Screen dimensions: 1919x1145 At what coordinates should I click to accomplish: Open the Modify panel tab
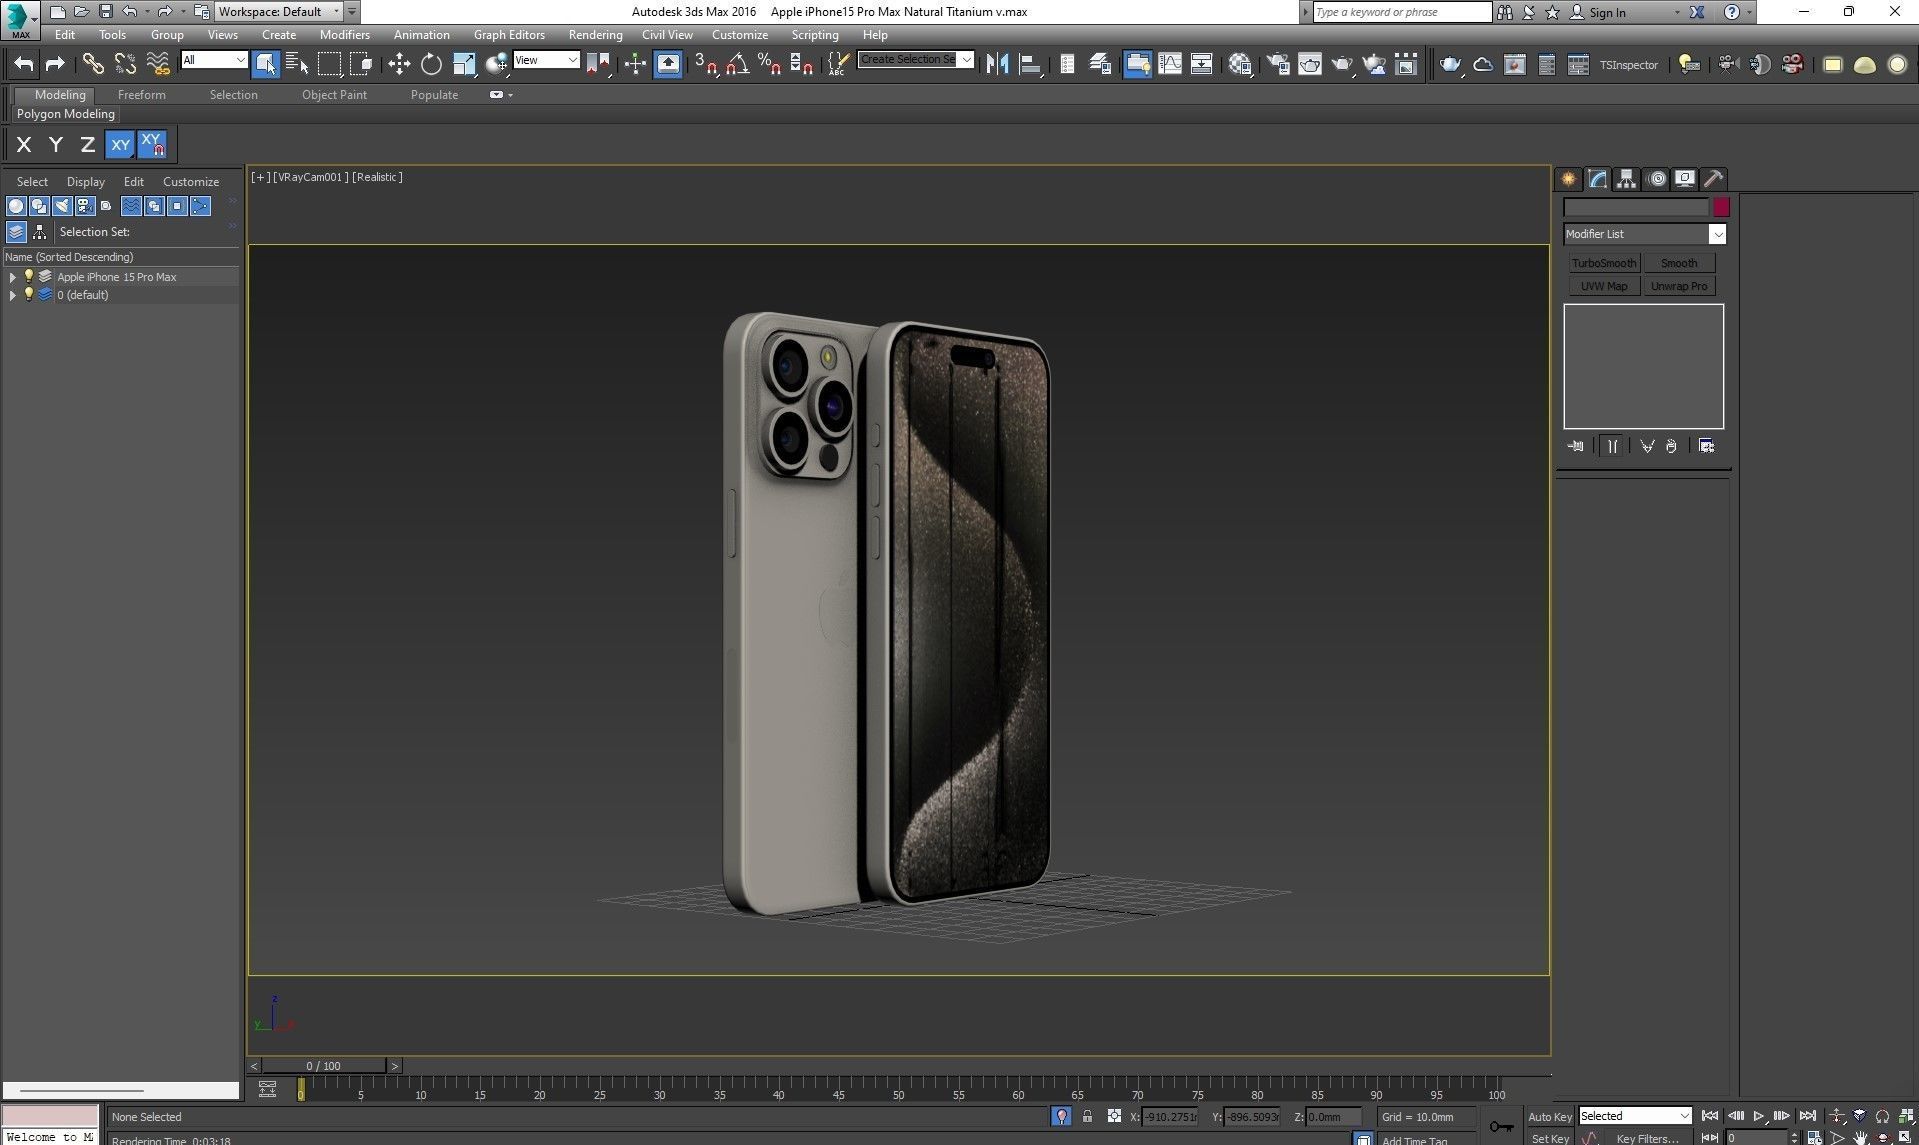(1597, 179)
